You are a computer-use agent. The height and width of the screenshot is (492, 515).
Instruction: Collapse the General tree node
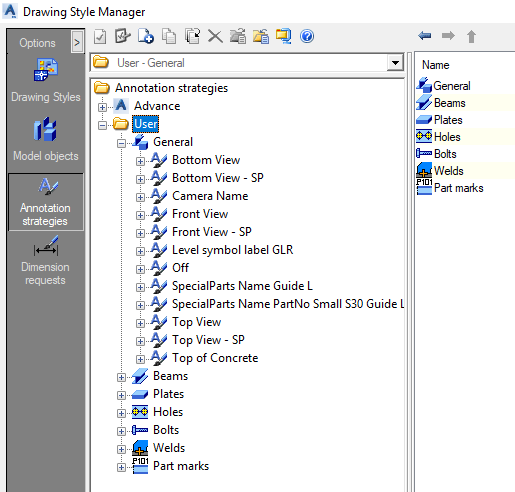121,143
